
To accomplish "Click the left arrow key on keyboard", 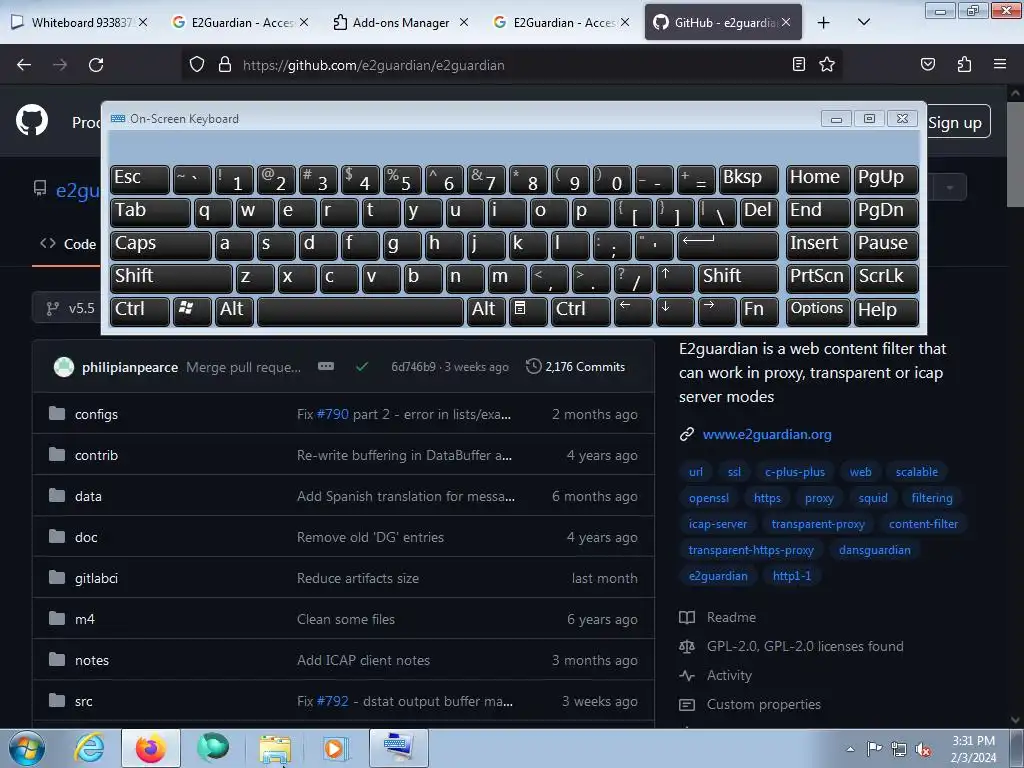I will click(x=632, y=311).
